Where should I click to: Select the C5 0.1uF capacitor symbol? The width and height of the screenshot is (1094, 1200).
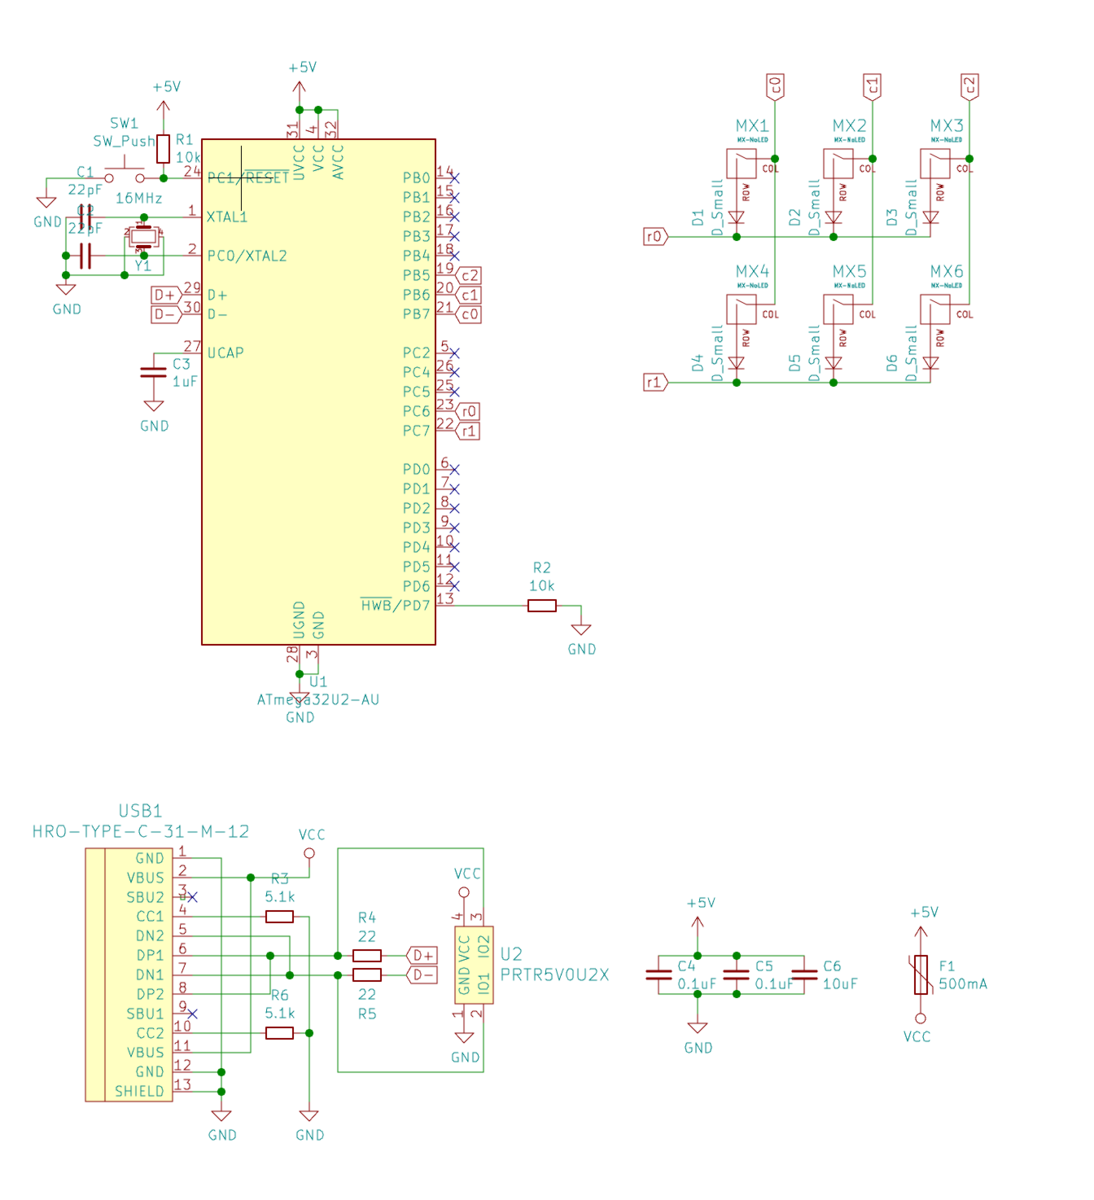coord(737,974)
